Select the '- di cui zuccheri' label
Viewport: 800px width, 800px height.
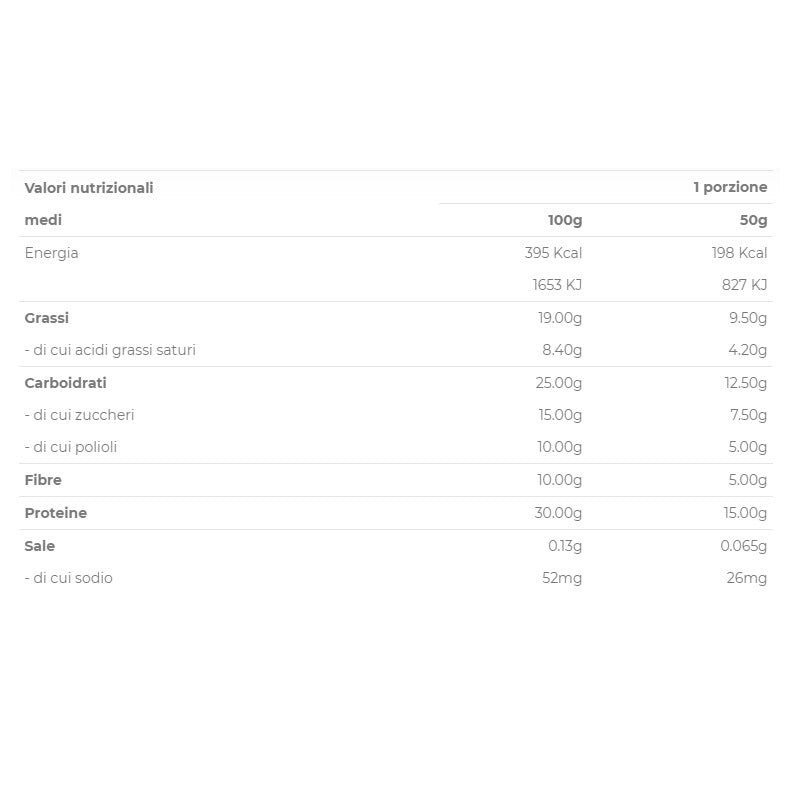point(79,415)
